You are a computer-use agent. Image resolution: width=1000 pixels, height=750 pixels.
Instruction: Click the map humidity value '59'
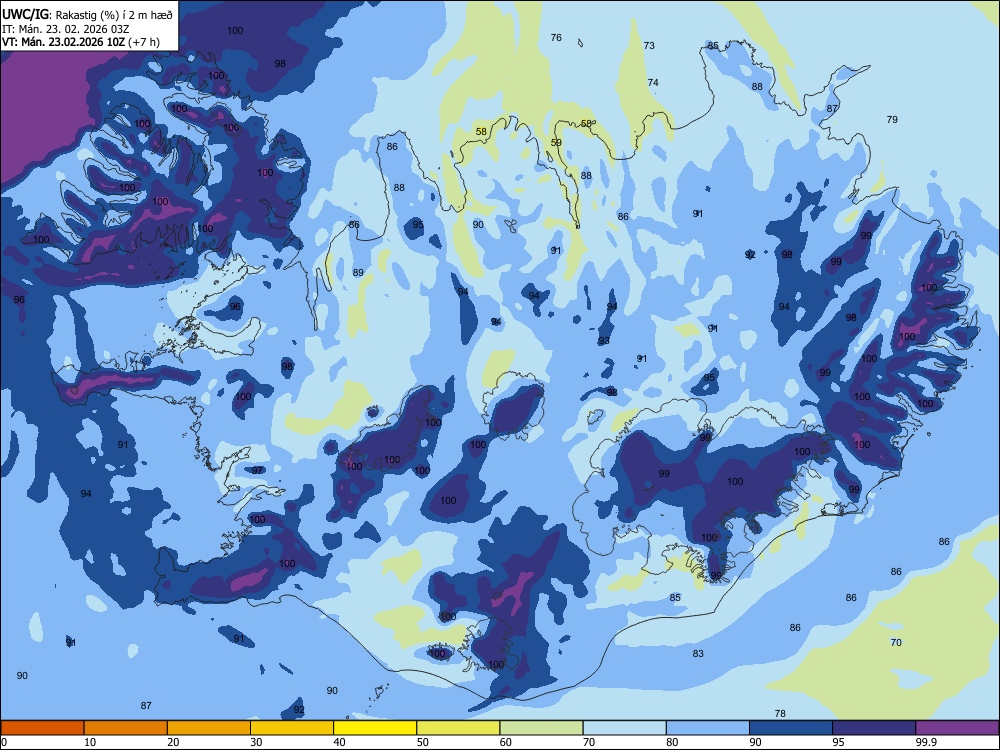click(x=556, y=143)
